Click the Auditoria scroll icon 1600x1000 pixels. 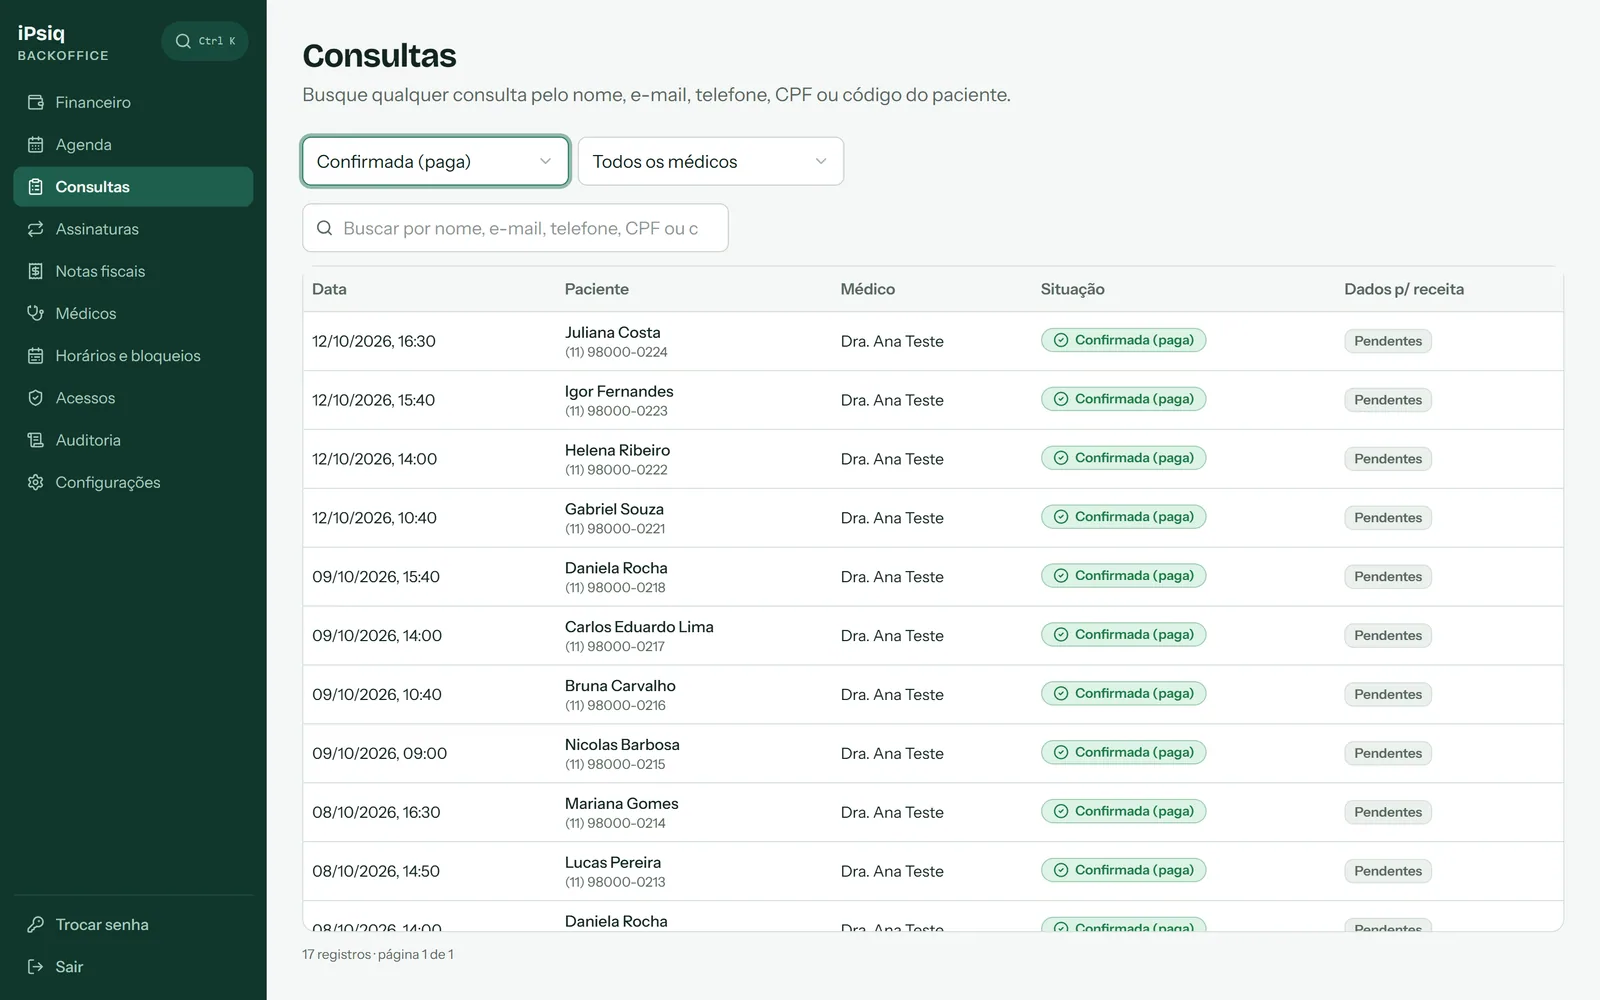coord(36,440)
